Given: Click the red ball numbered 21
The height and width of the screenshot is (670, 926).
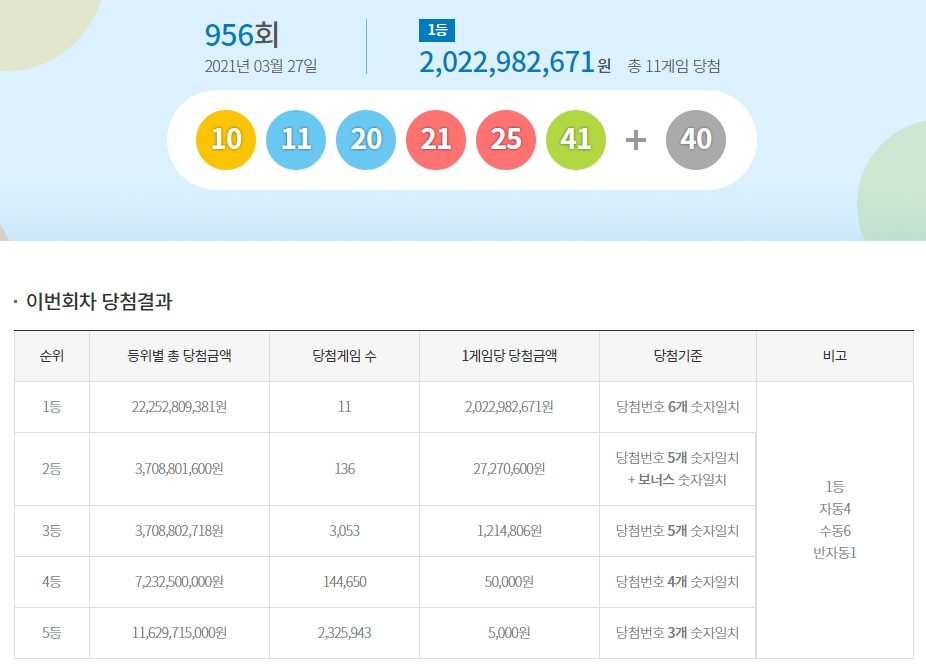Looking at the screenshot, I should (x=436, y=138).
